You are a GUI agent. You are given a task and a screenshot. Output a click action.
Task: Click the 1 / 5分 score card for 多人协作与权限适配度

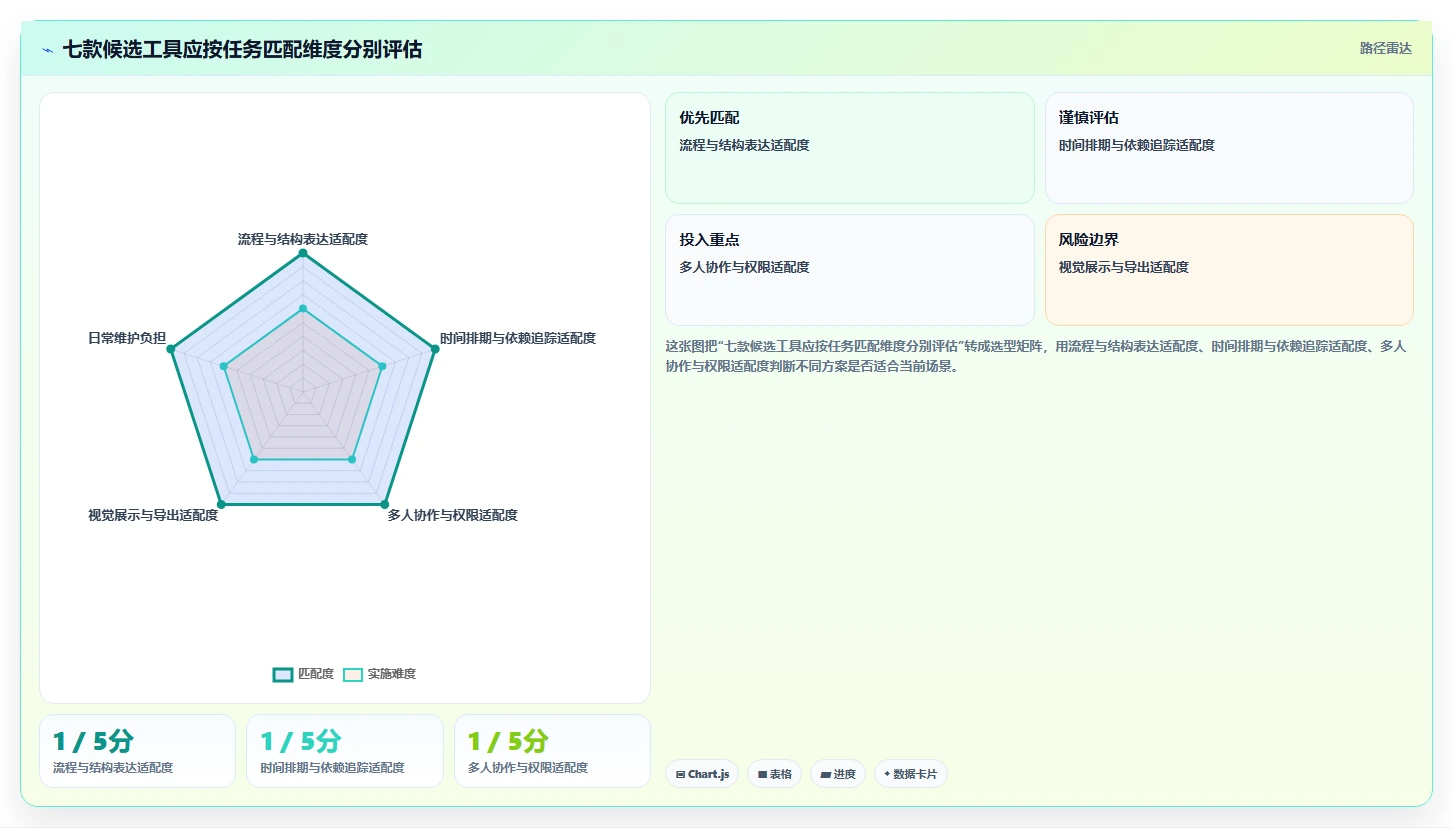coord(552,751)
